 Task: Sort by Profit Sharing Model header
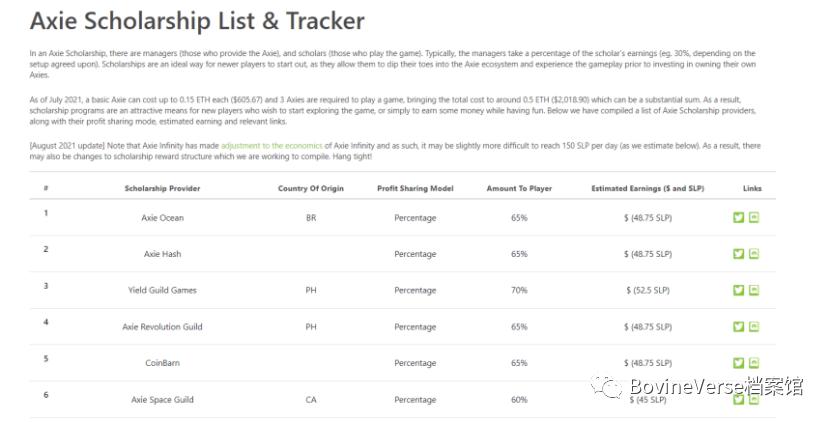pyautogui.click(x=415, y=188)
